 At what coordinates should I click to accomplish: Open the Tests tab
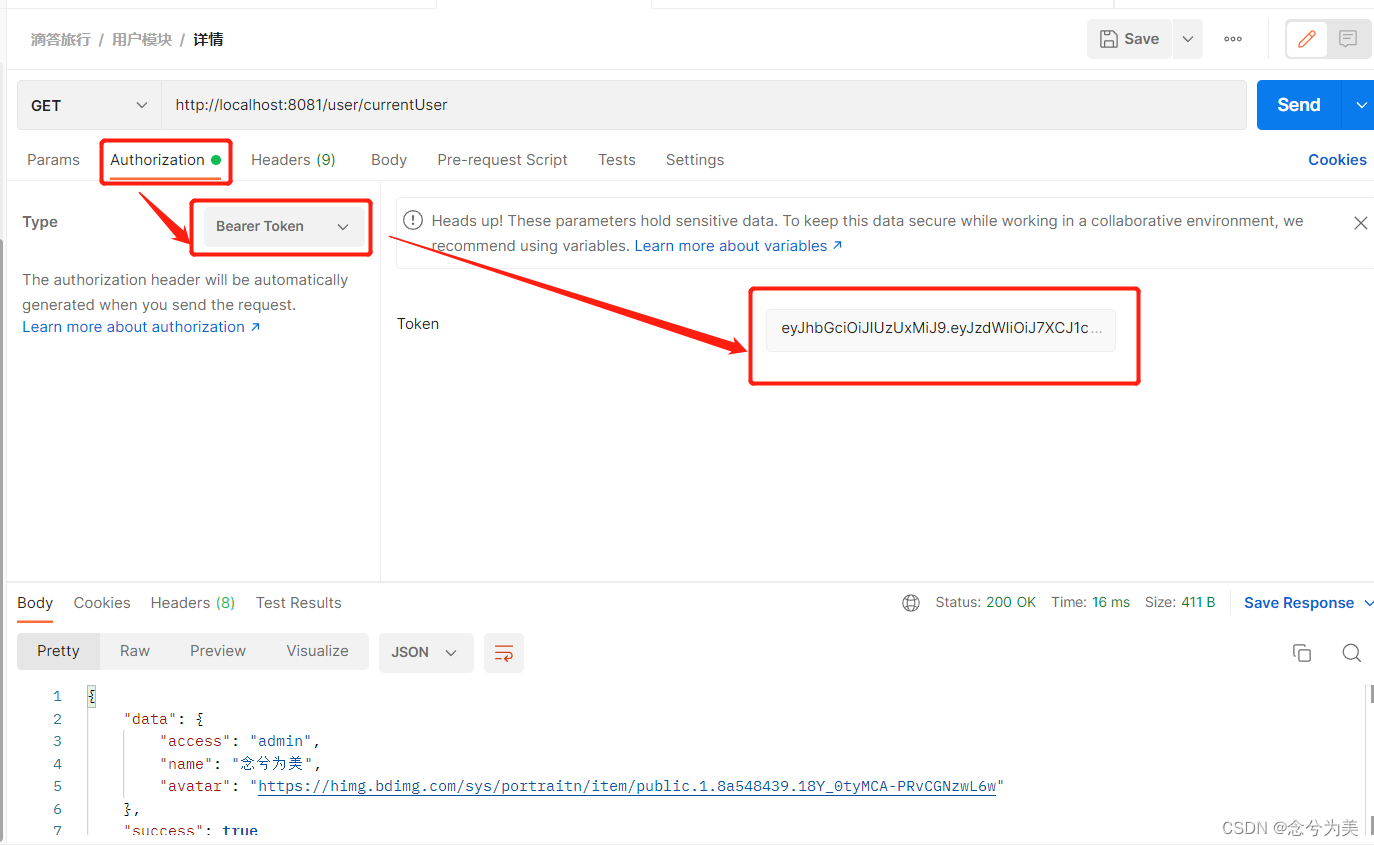click(617, 160)
